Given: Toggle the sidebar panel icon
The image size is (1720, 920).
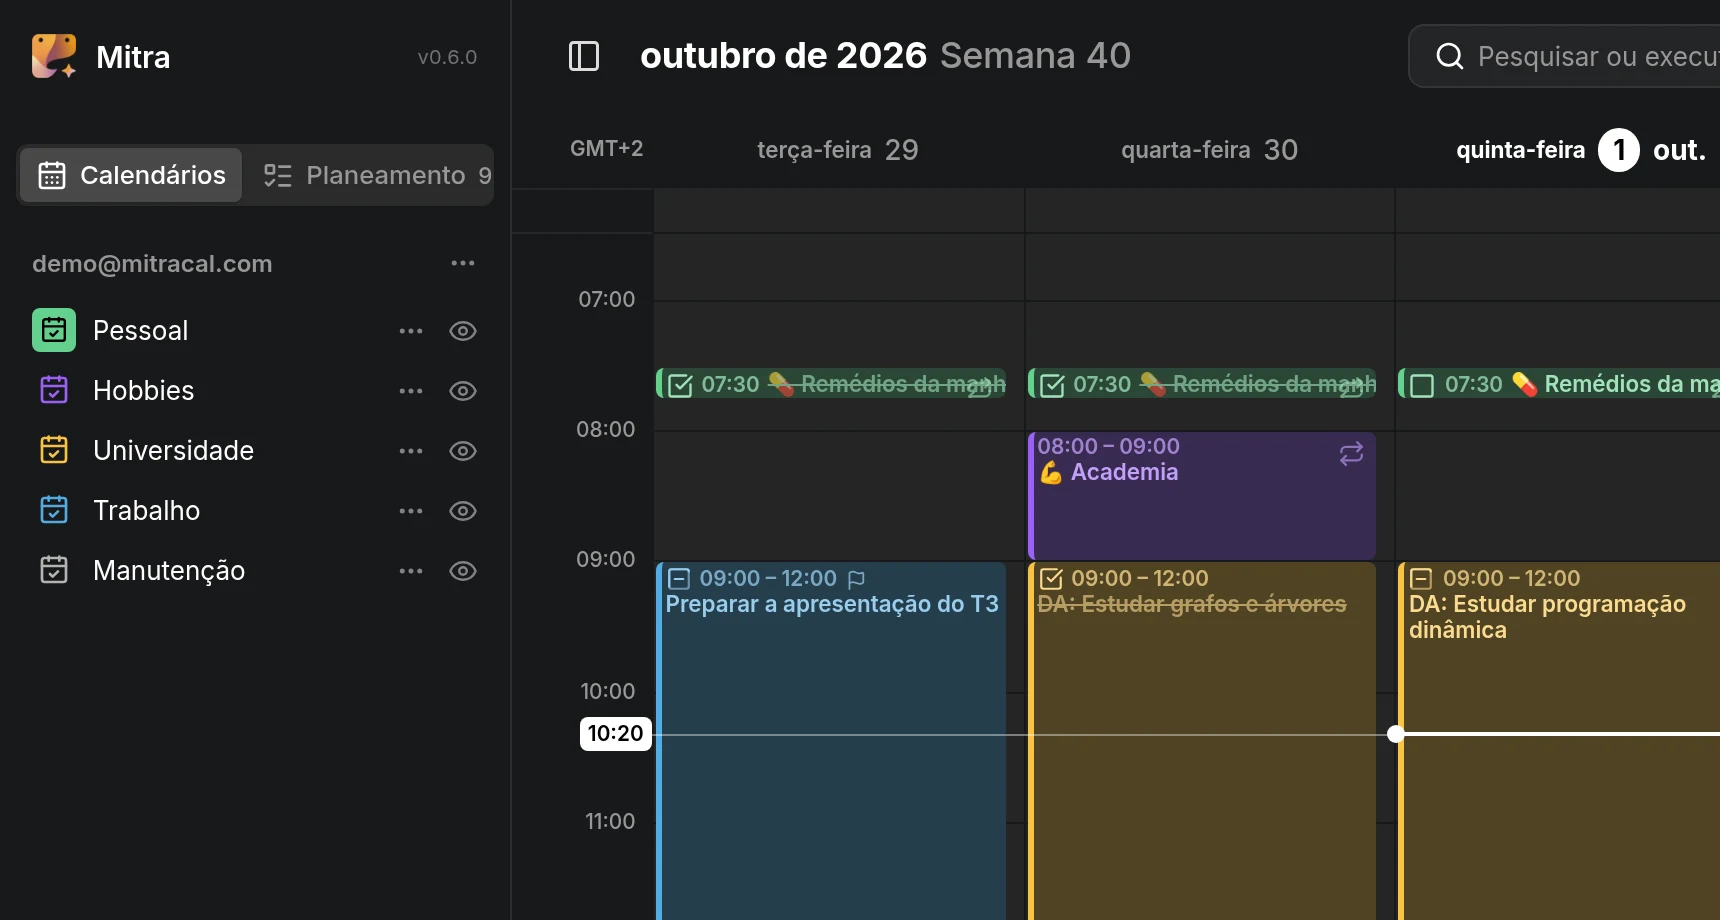Looking at the screenshot, I should pos(584,56).
